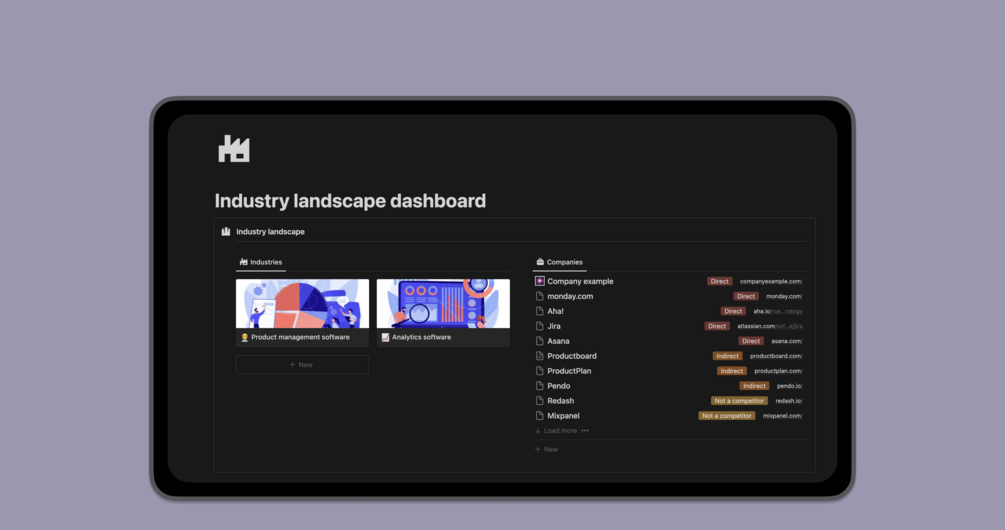The image size is (1005, 530).
Task: Open the Redash company entry
Action: [560, 401]
